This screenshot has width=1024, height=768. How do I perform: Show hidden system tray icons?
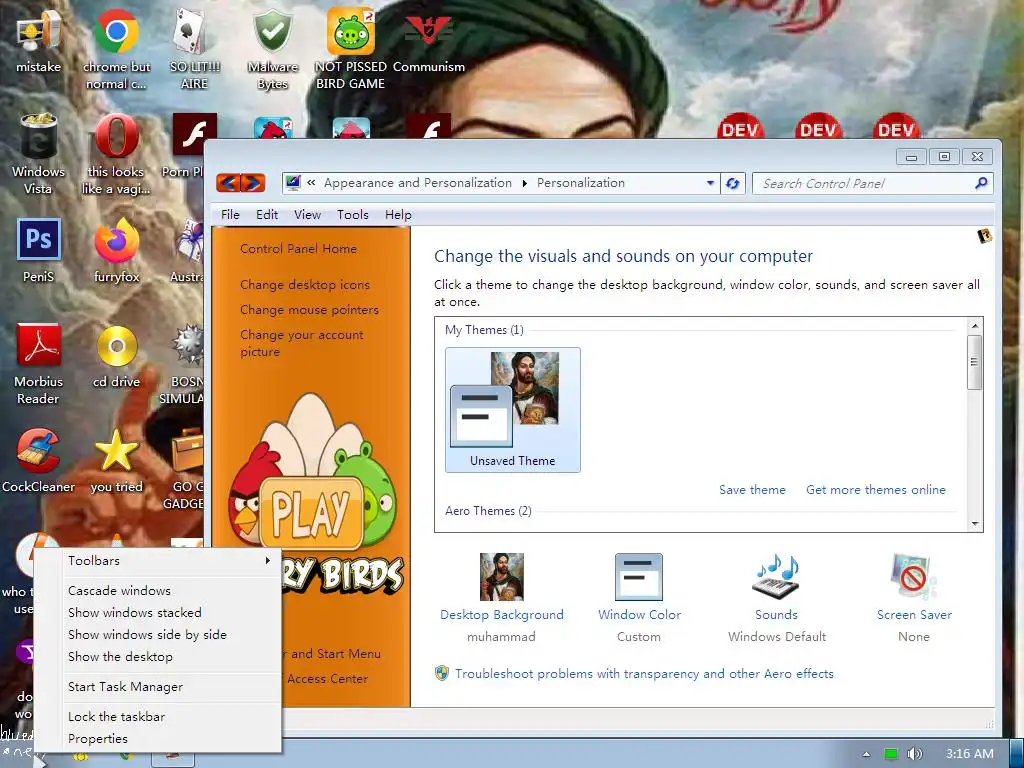pyautogui.click(x=866, y=754)
